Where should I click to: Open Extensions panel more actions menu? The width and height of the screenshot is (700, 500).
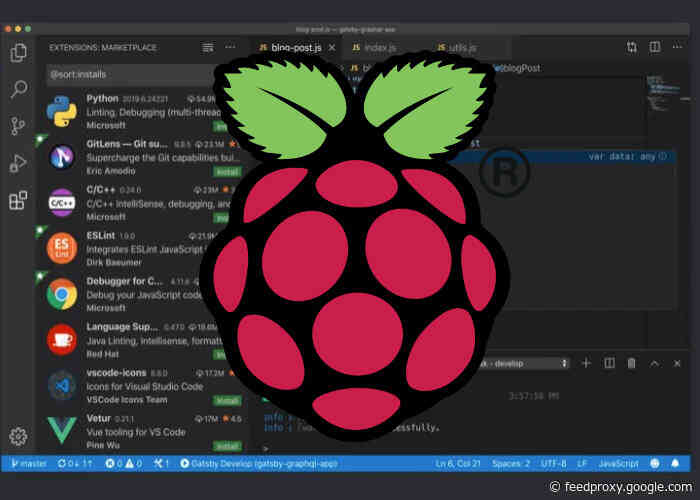click(230, 47)
